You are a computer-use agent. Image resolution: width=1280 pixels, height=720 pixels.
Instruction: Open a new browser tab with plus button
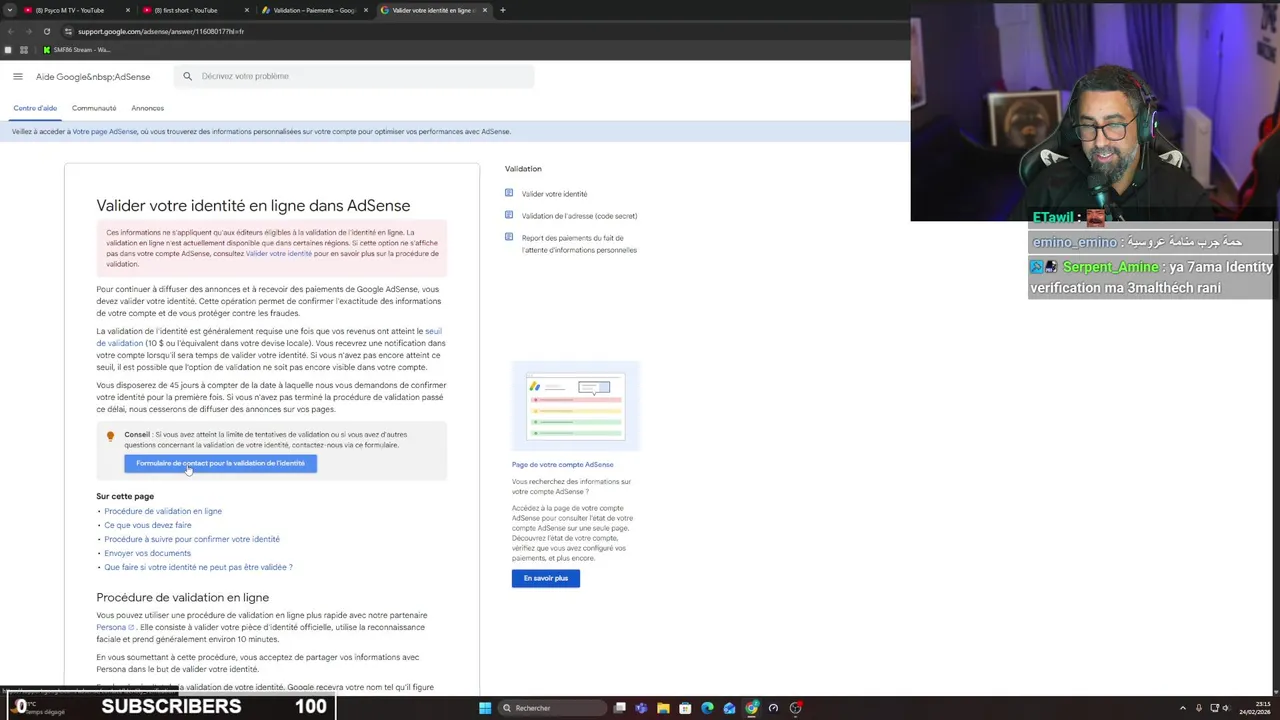click(503, 10)
